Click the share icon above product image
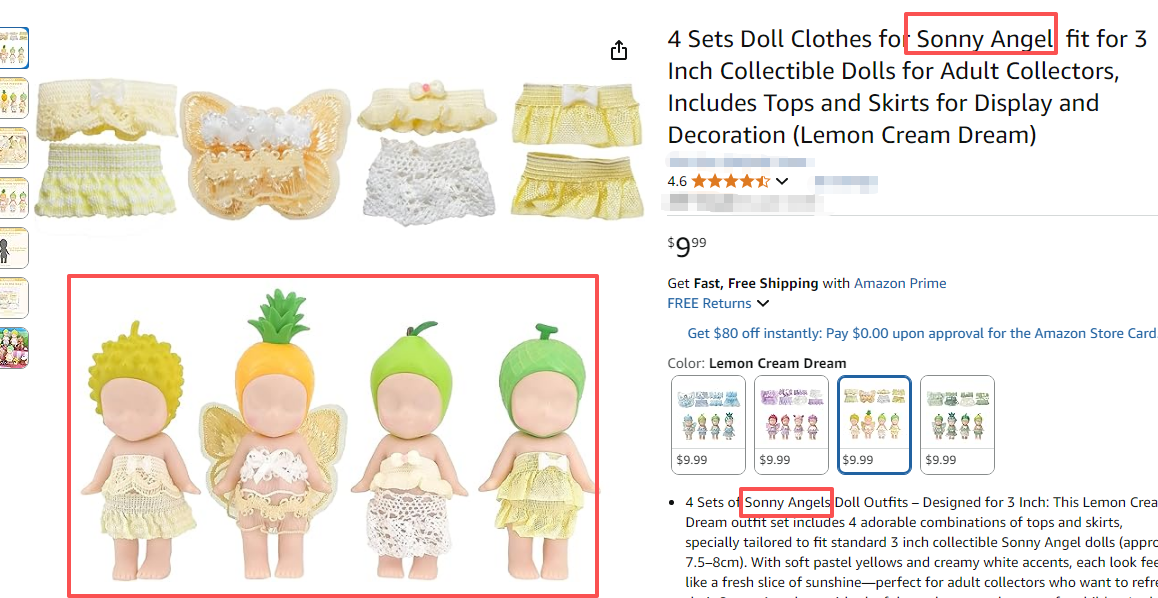Viewport: 1158px width, 598px height. (619, 51)
